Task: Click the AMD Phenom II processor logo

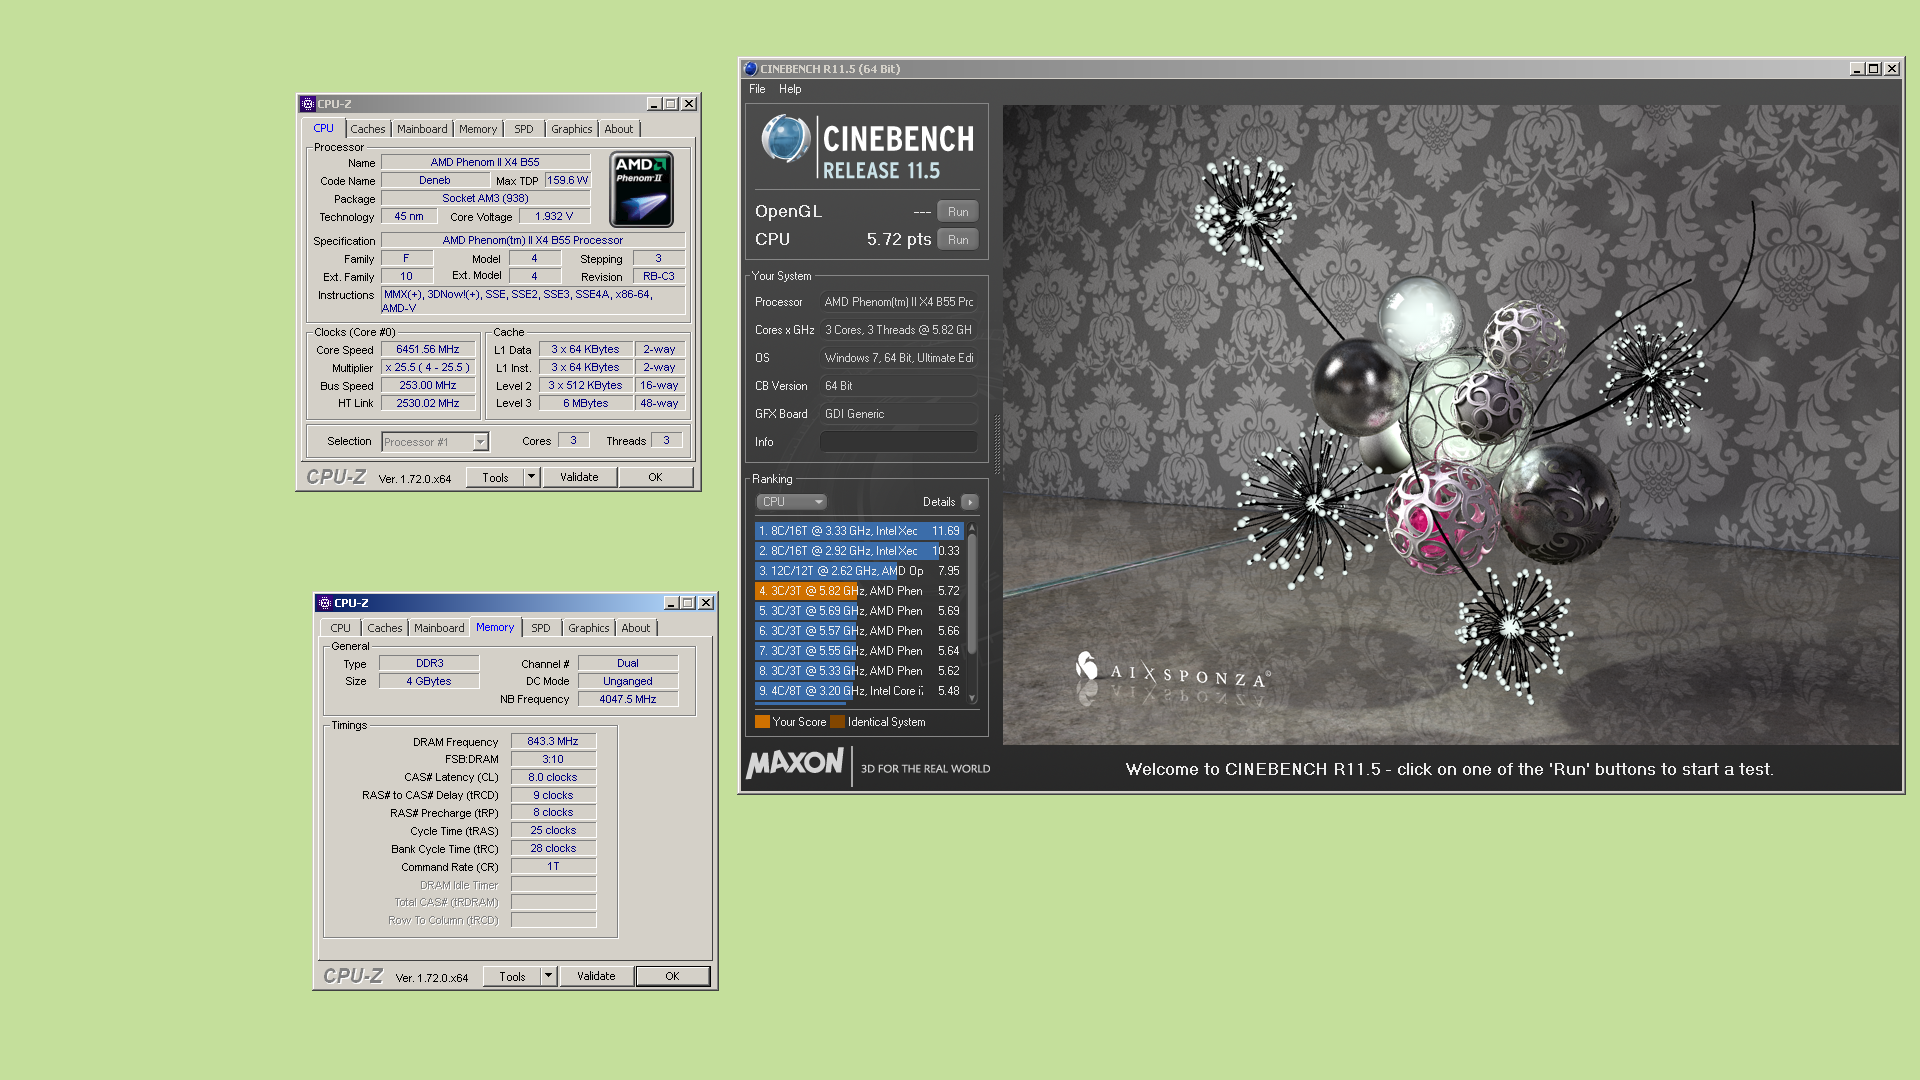Action: pos(641,189)
